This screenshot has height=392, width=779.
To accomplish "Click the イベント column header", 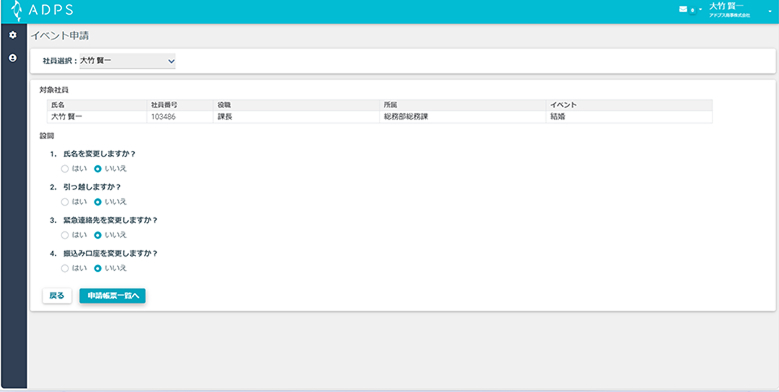I will pyautogui.click(x=629, y=105).
